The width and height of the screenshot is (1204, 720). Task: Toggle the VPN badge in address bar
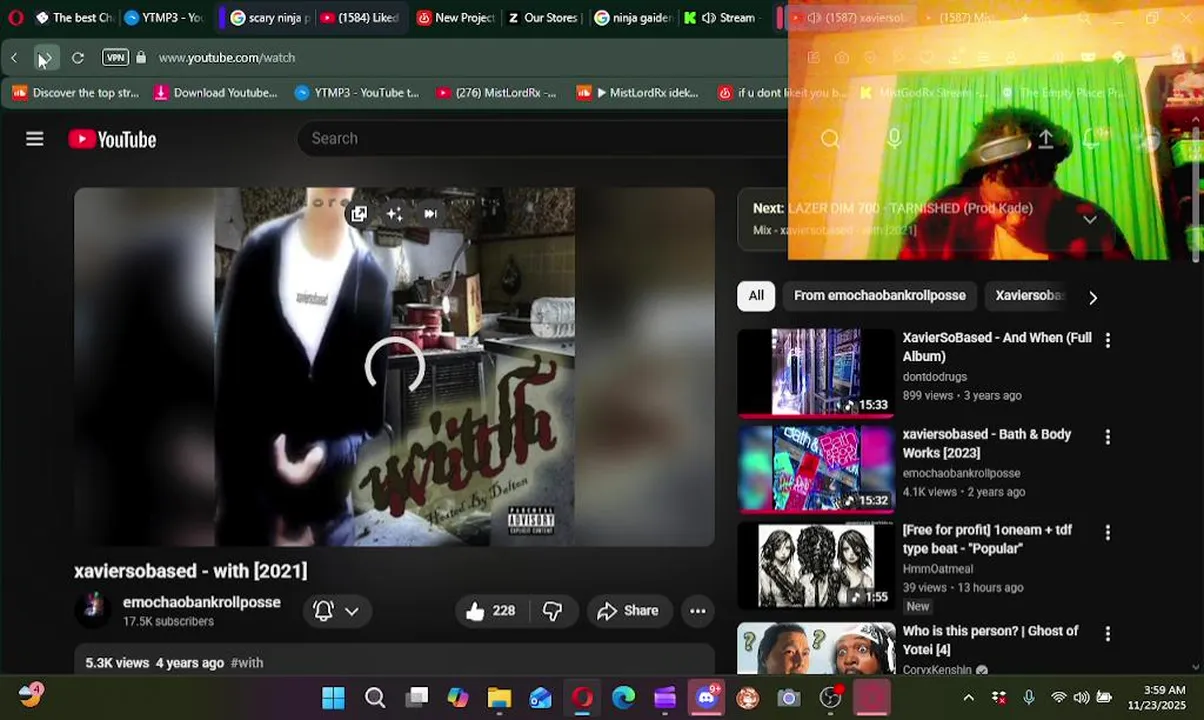[115, 58]
